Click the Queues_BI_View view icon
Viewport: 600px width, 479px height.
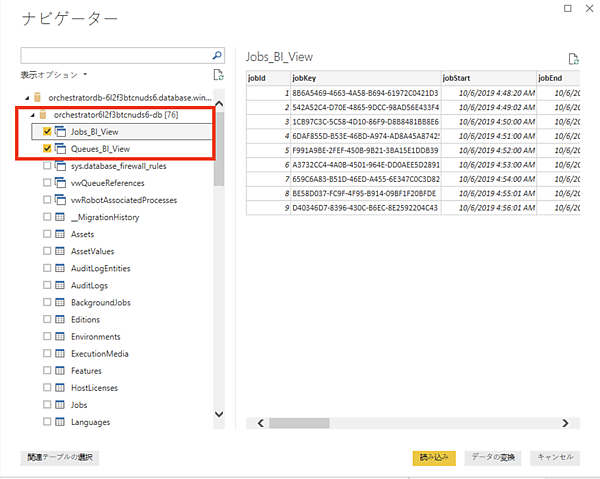tap(61, 149)
